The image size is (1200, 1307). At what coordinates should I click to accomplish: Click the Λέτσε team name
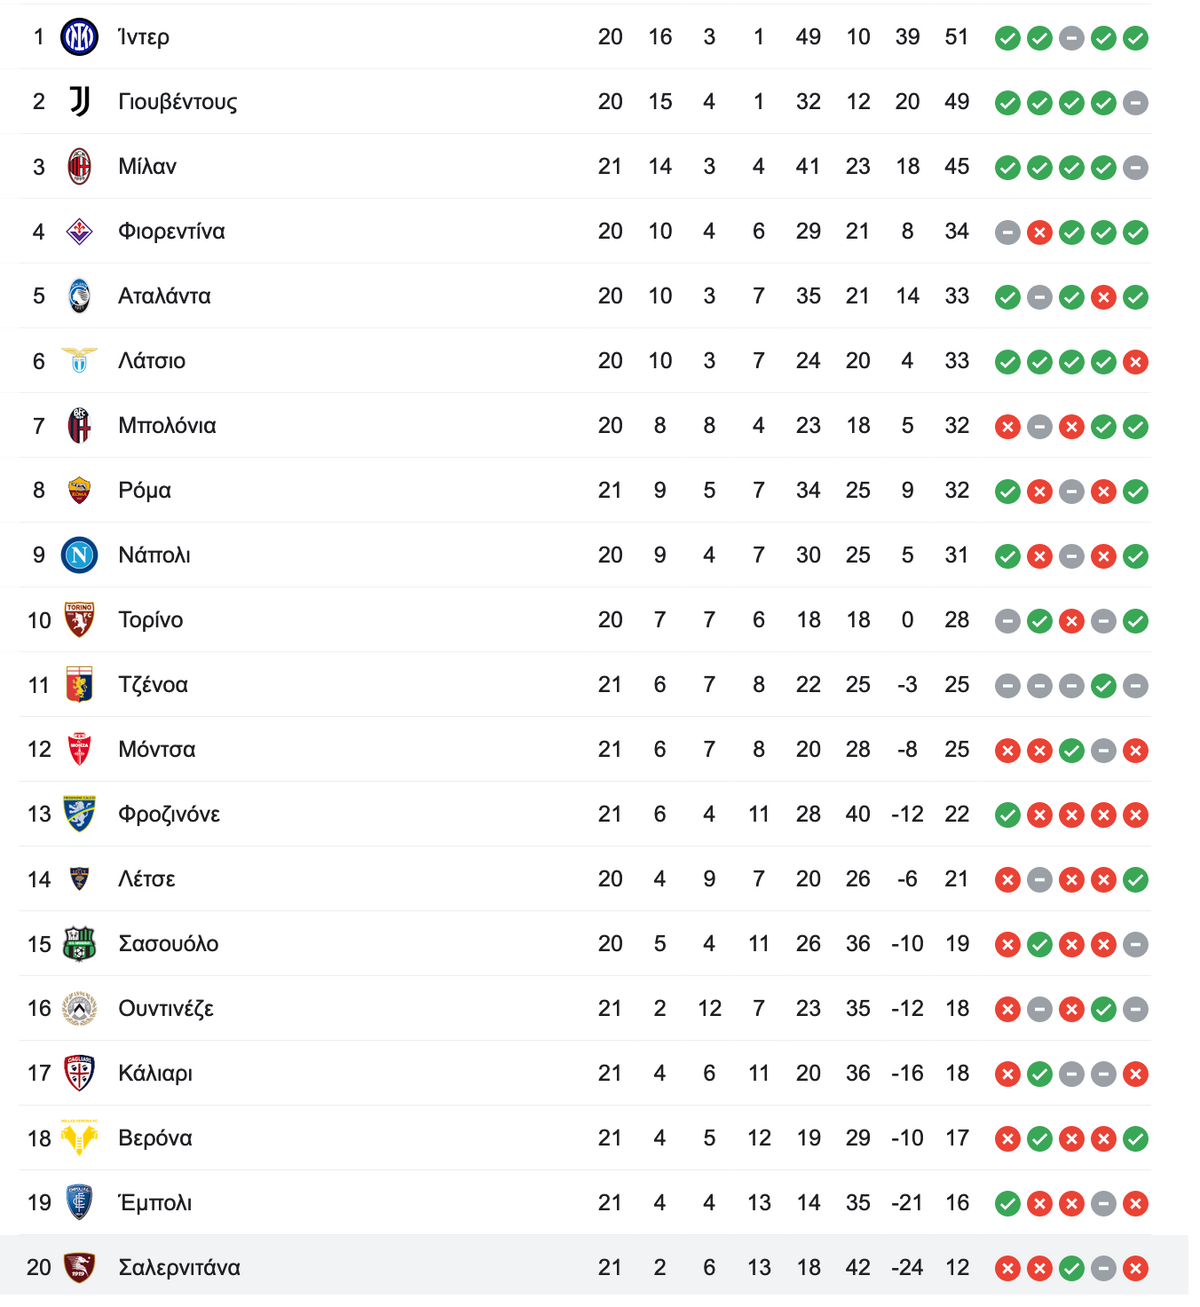coord(146,879)
